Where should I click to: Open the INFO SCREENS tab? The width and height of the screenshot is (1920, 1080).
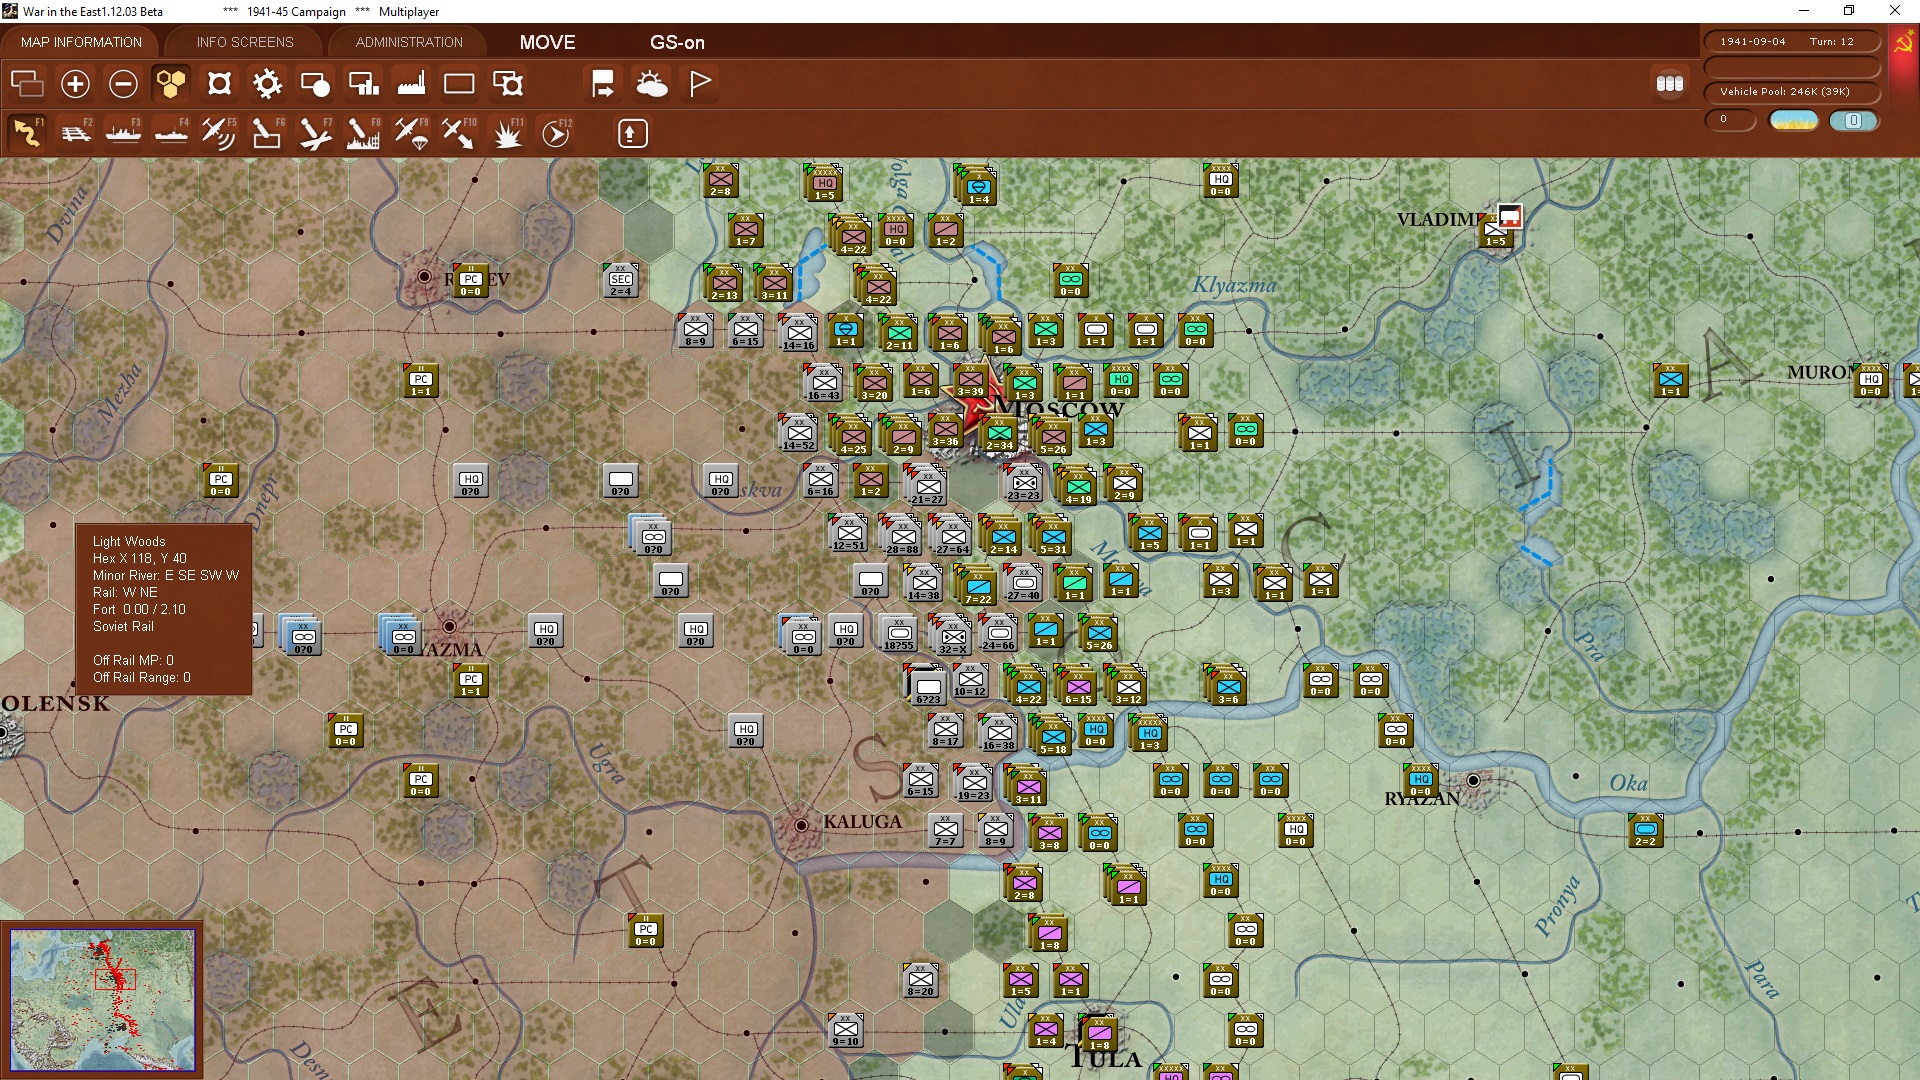(x=245, y=42)
